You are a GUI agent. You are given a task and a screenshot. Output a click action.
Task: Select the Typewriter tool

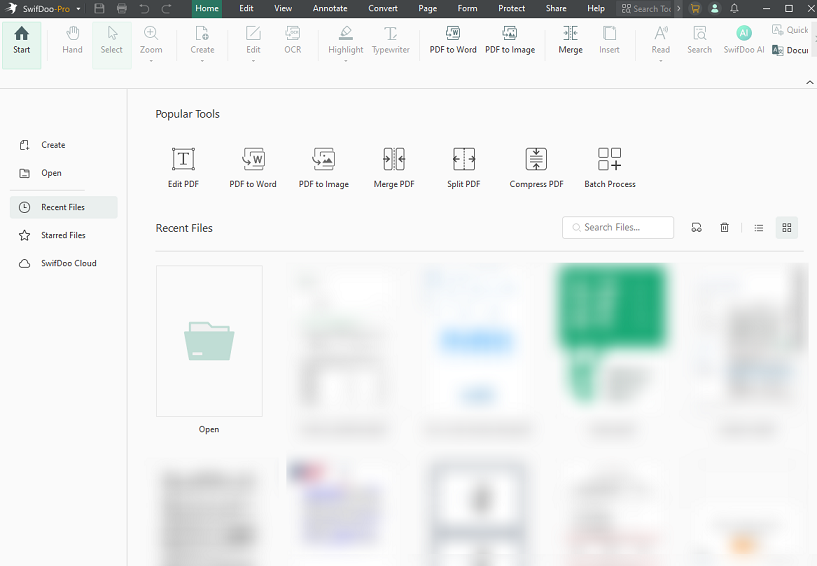click(391, 40)
